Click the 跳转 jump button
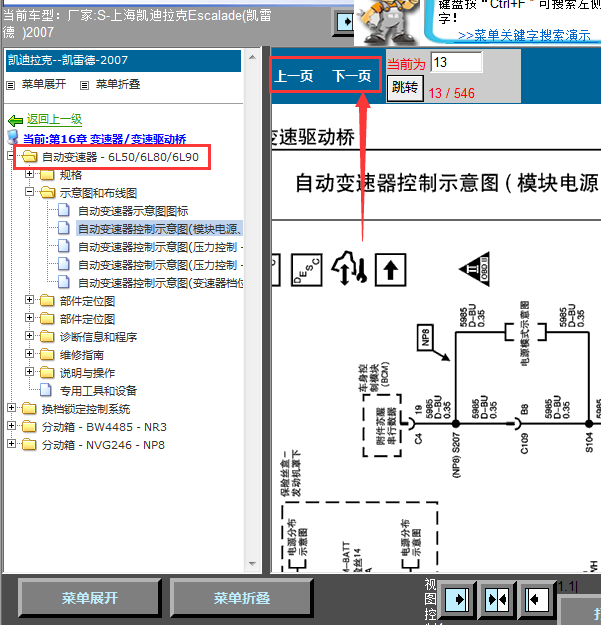 pos(405,87)
